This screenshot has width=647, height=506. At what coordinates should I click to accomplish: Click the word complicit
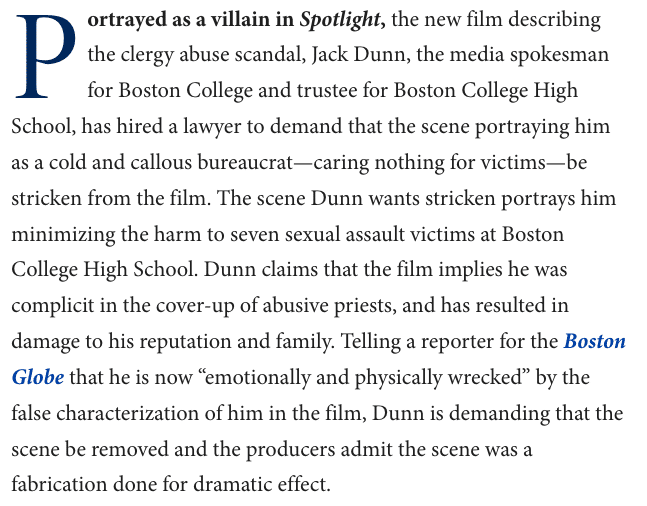(53, 306)
